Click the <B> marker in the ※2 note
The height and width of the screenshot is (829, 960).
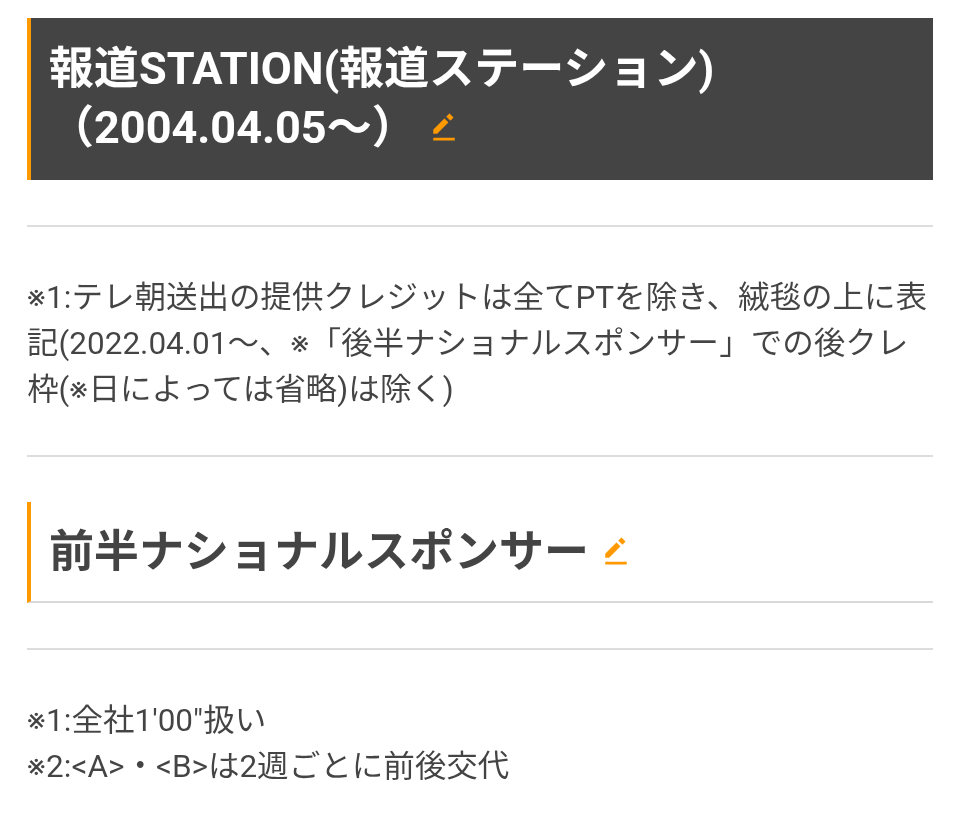[182, 767]
